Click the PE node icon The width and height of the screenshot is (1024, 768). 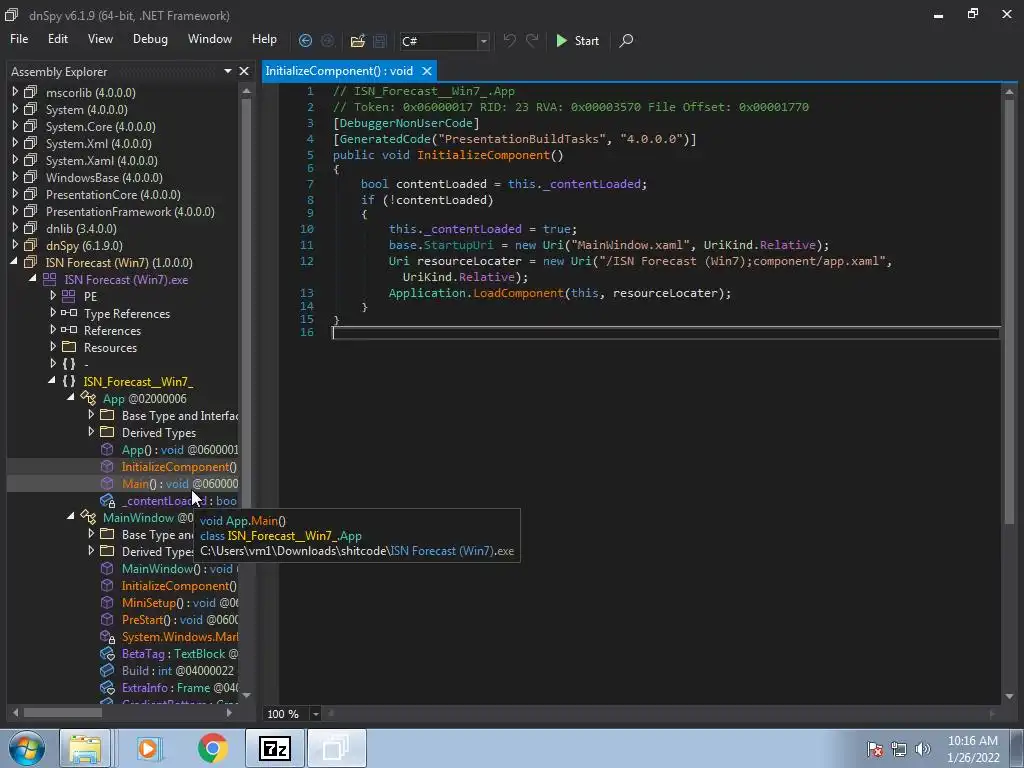point(69,296)
